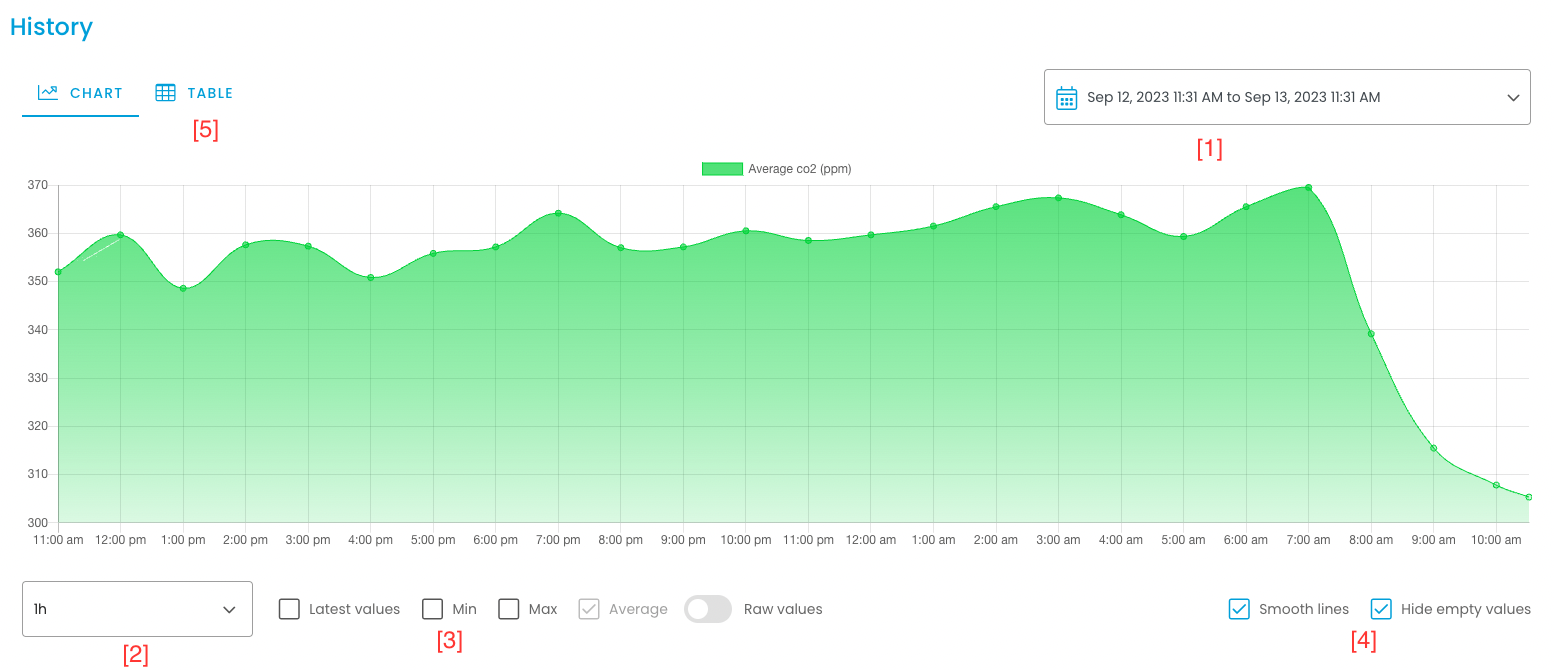Click the disabled Average checkbox
This screenshot has height=670, width=1554.
point(589,608)
